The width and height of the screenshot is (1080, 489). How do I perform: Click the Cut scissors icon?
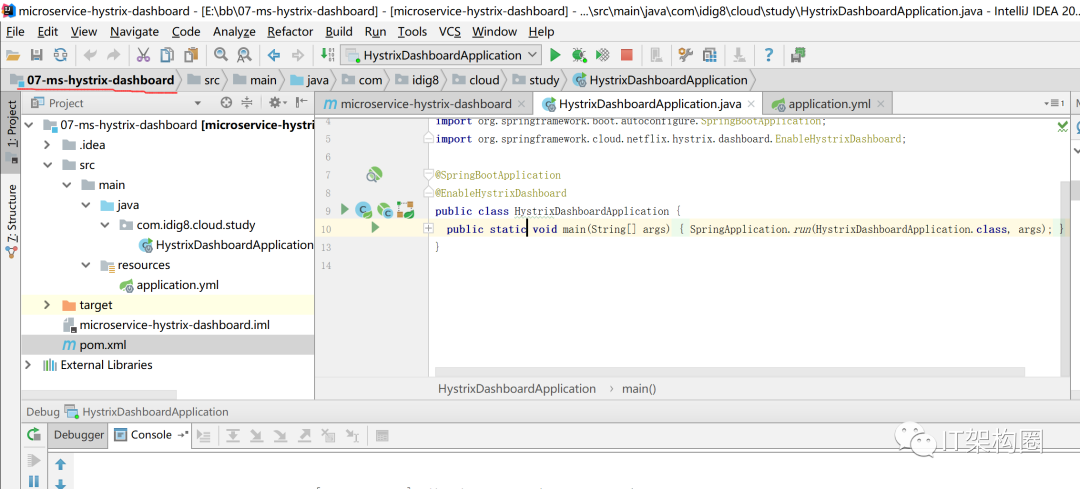[143, 55]
